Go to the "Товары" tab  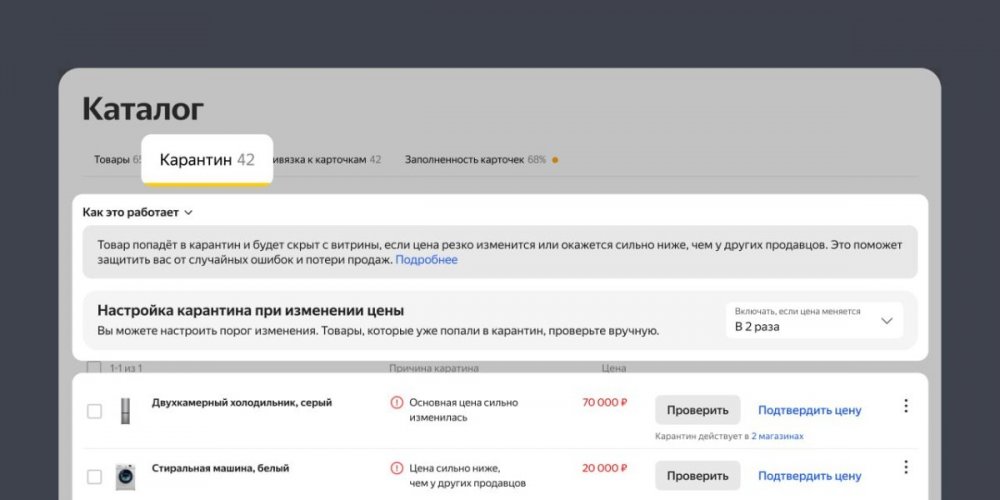pyautogui.click(x=112, y=160)
